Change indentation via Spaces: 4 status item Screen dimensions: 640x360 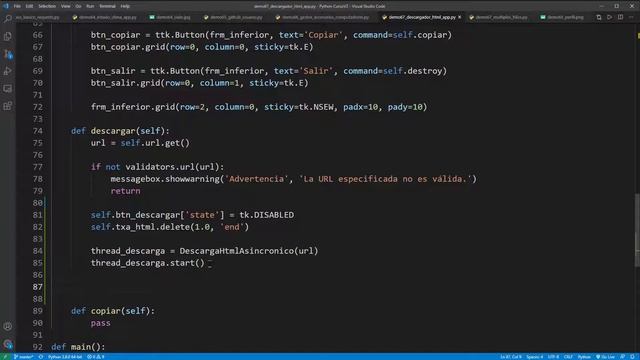[x=534, y=357]
